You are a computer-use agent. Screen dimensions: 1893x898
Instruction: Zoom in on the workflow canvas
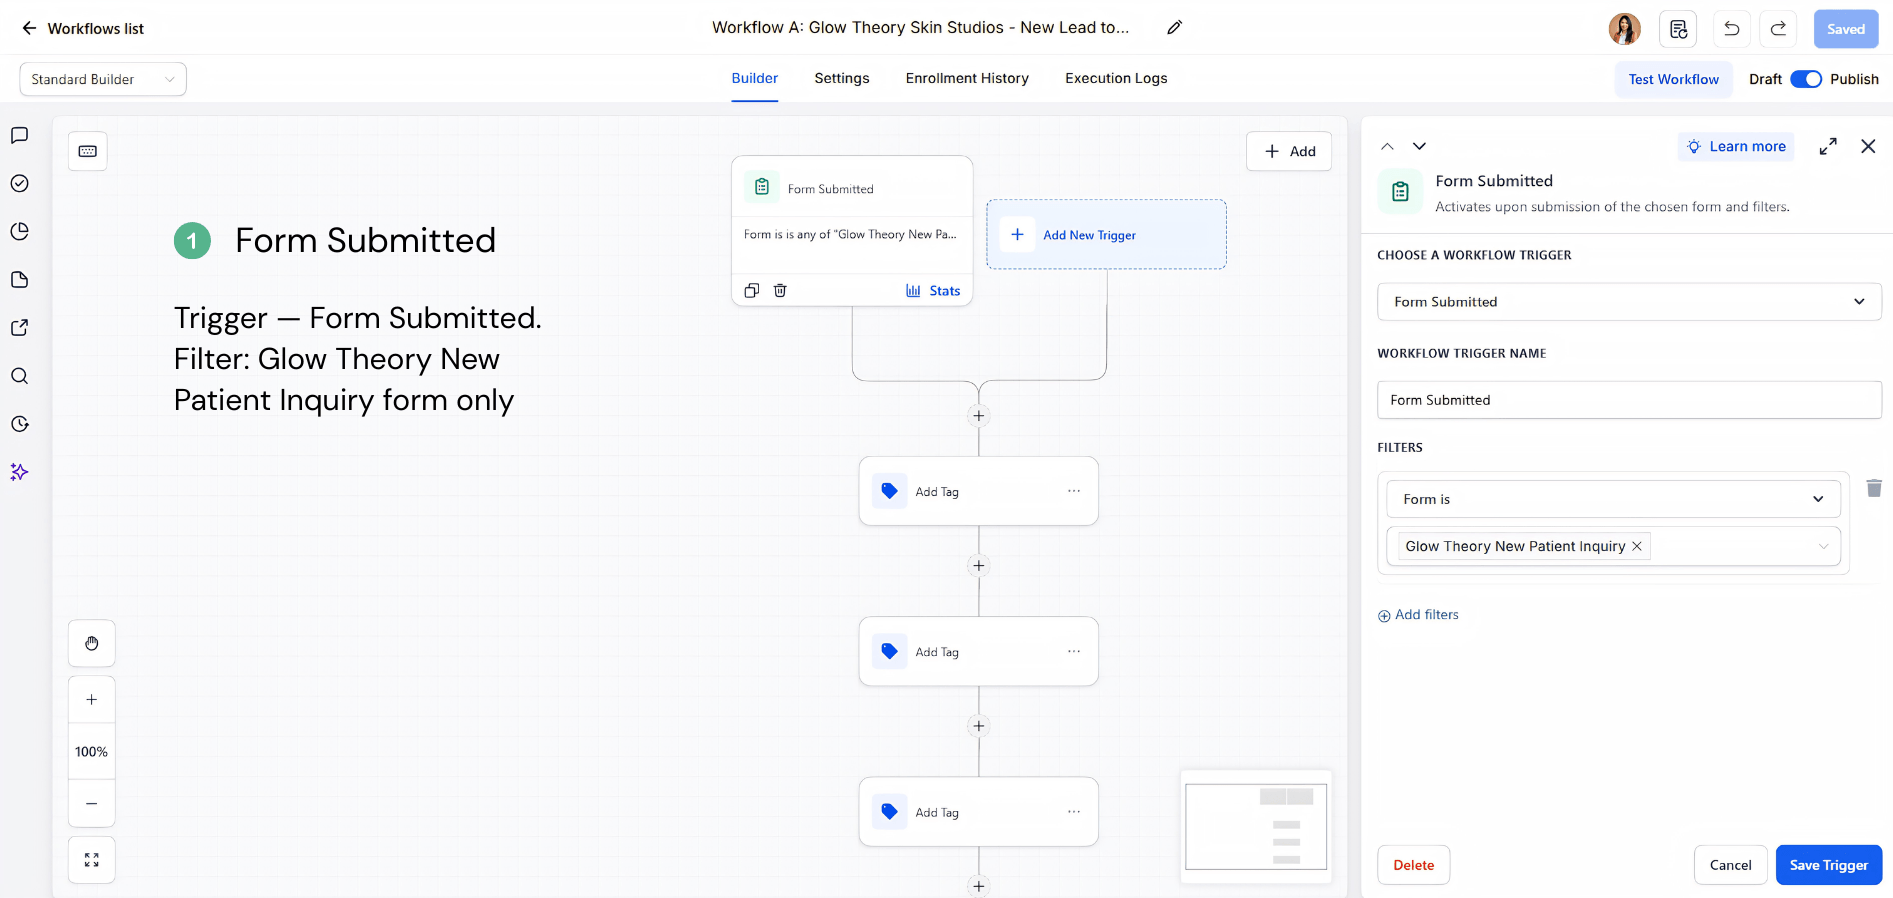tap(92, 700)
